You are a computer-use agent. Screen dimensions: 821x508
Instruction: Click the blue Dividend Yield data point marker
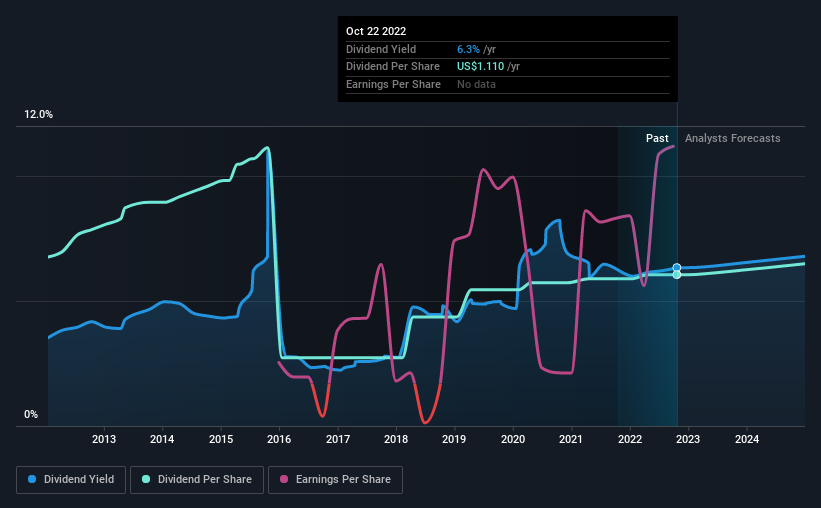pyautogui.click(x=677, y=268)
